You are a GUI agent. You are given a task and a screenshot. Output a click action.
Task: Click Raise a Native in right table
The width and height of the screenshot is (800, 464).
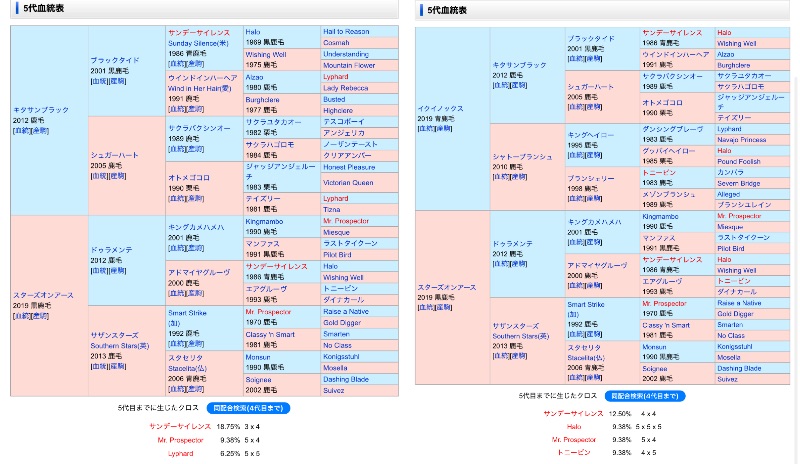coord(738,303)
